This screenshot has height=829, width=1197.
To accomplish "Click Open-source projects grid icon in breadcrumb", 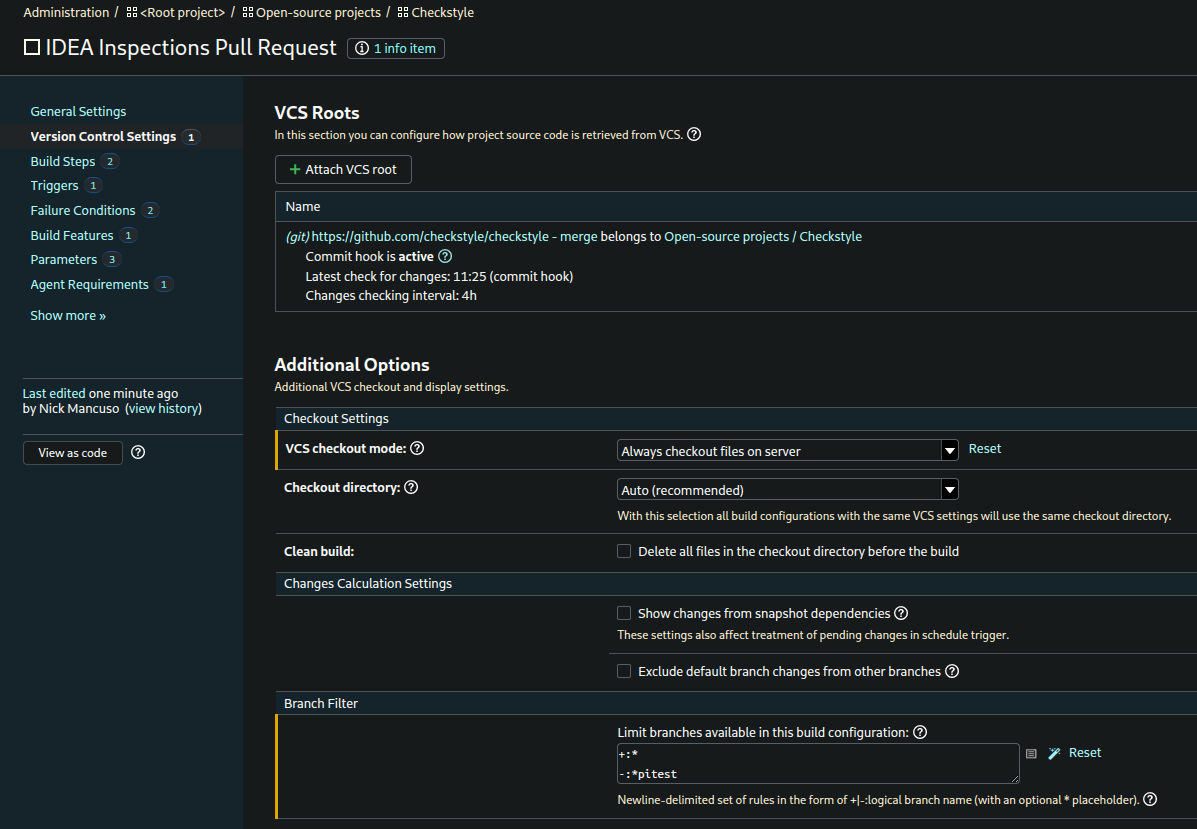I will point(247,12).
